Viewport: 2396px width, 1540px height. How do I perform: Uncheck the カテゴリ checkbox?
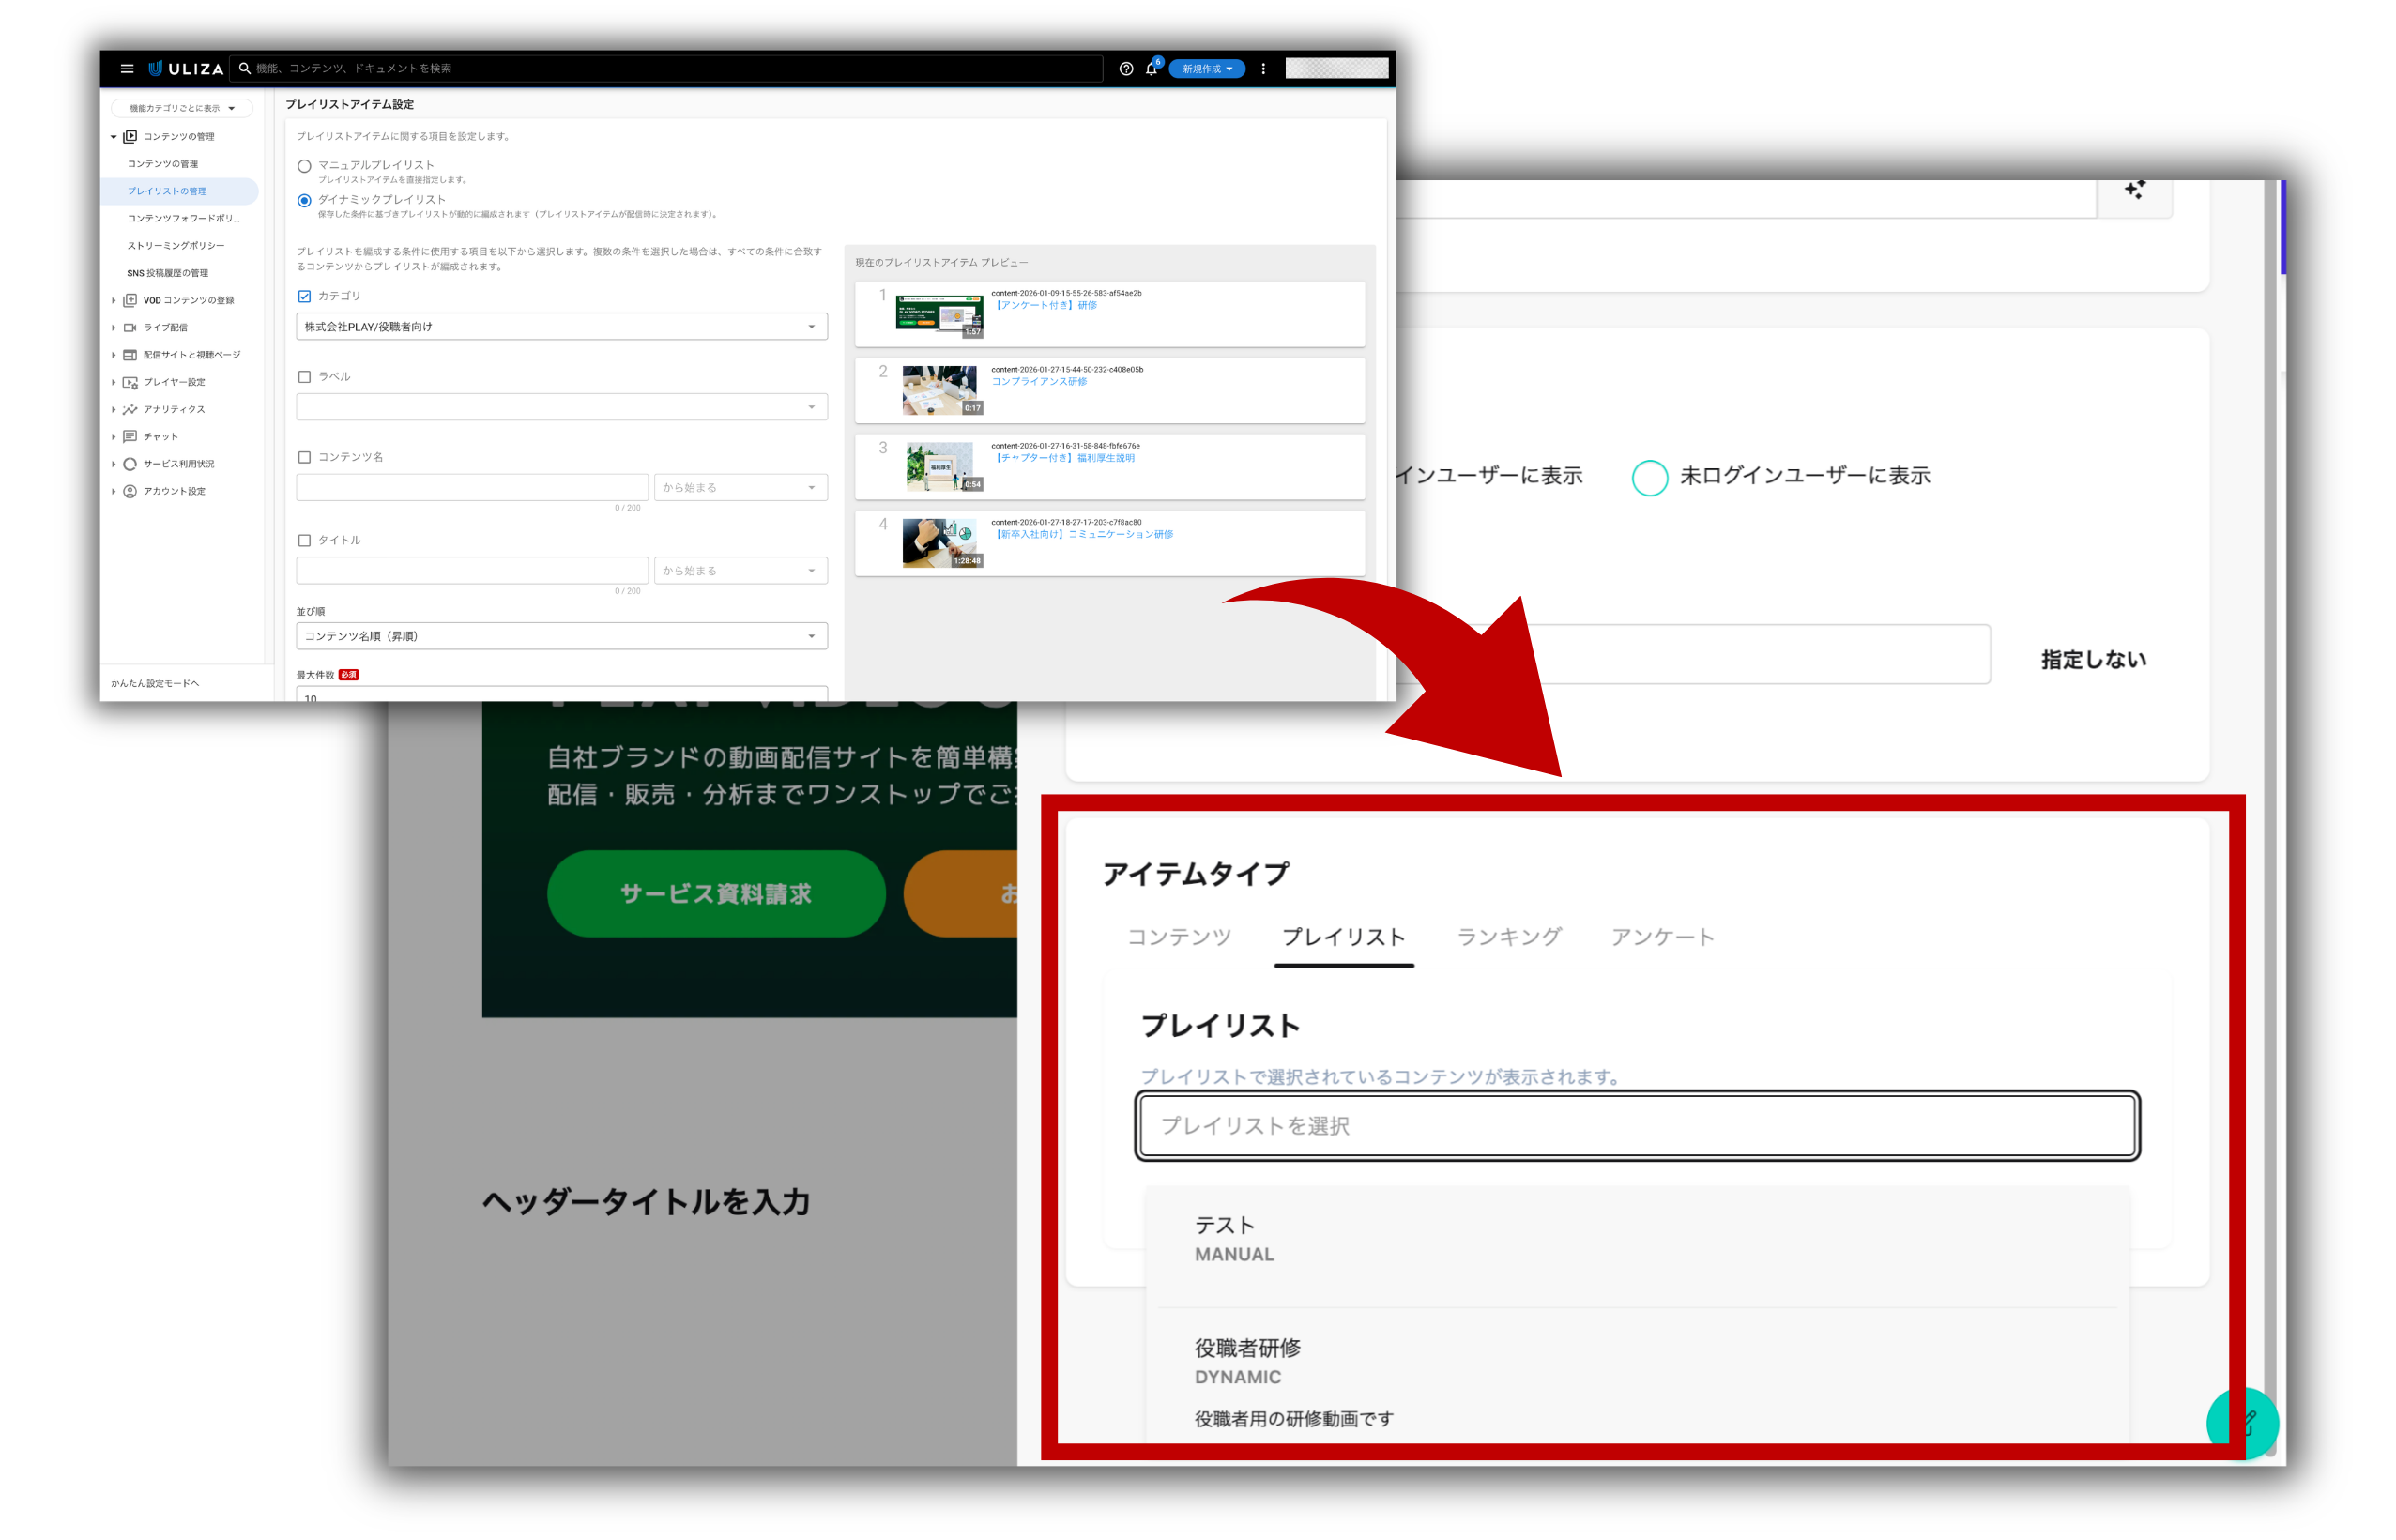[x=304, y=296]
